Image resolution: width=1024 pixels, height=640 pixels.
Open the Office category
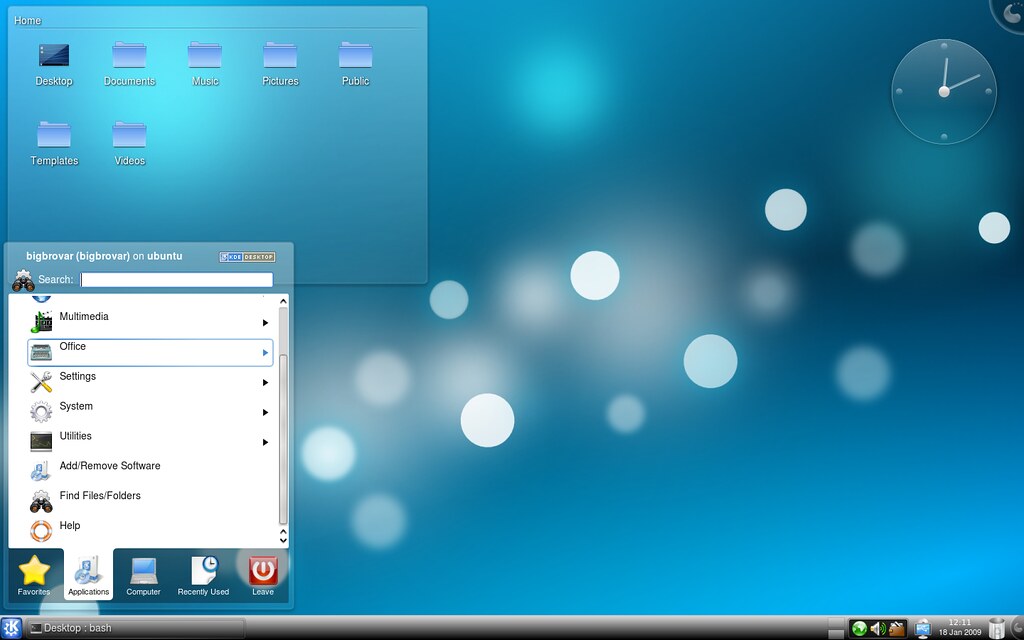[150, 352]
